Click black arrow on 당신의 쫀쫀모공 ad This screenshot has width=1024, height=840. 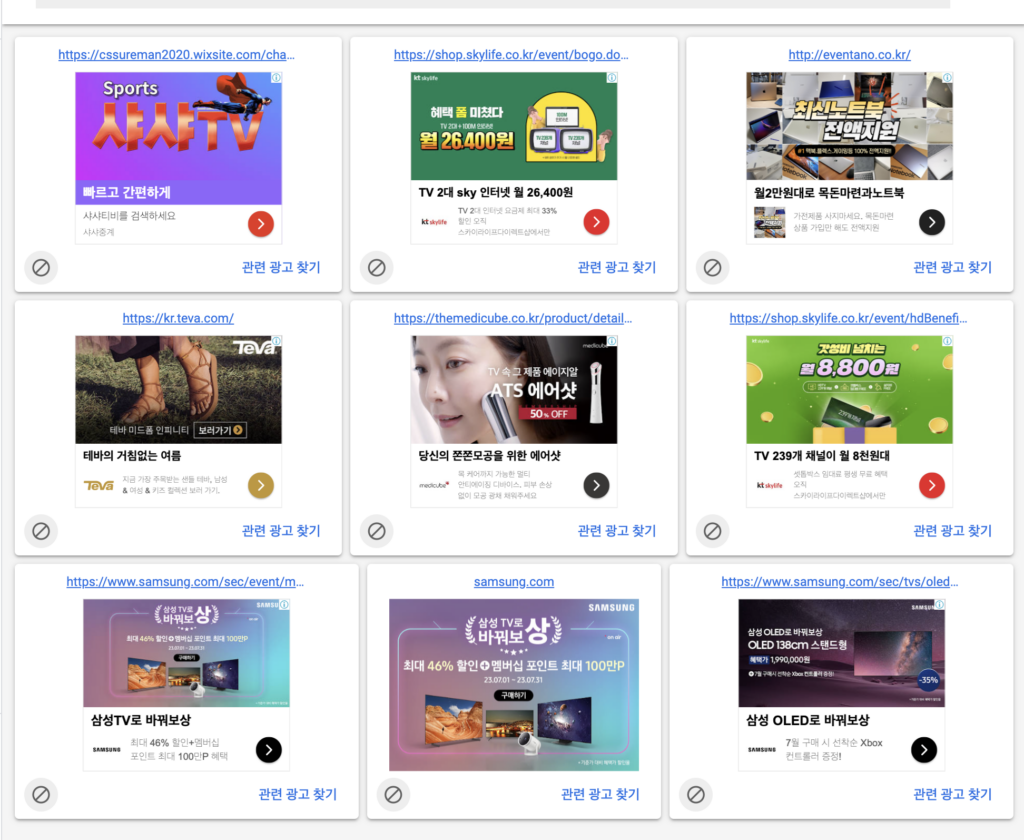pyautogui.click(x=596, y=485)
